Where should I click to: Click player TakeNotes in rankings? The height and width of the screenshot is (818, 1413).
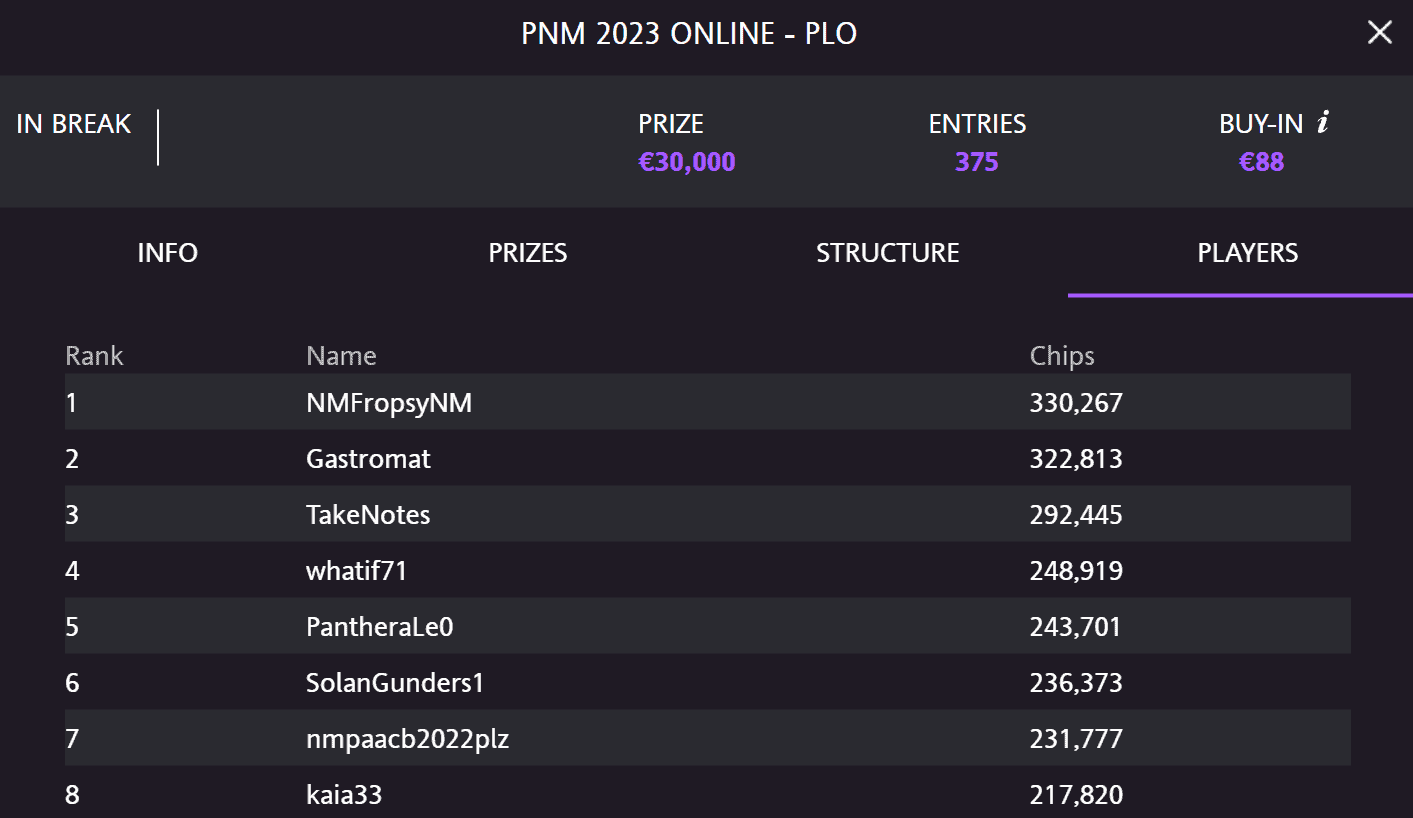[x=708, y=515]
